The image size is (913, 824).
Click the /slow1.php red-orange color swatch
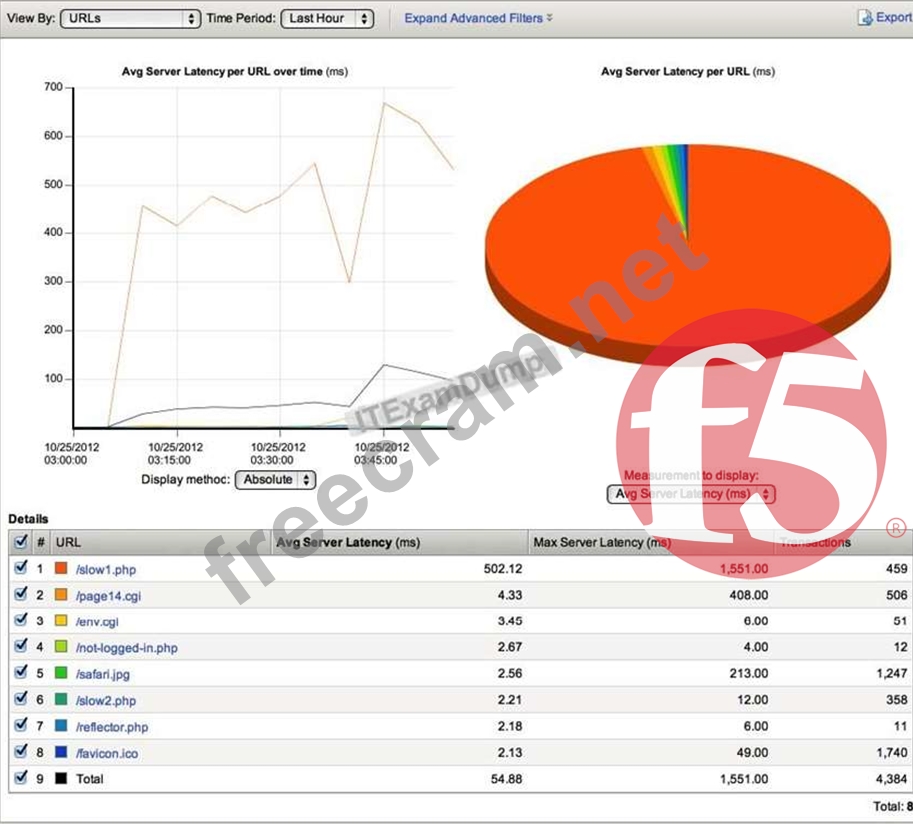point(61,568)
